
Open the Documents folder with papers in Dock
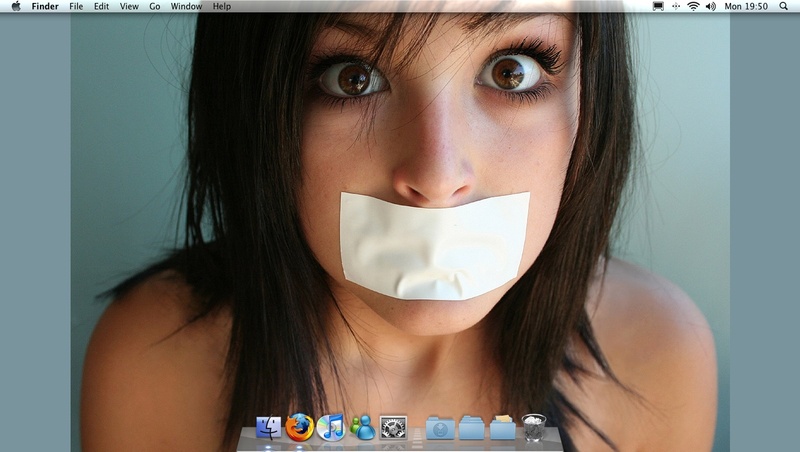(x=503, y=428)
